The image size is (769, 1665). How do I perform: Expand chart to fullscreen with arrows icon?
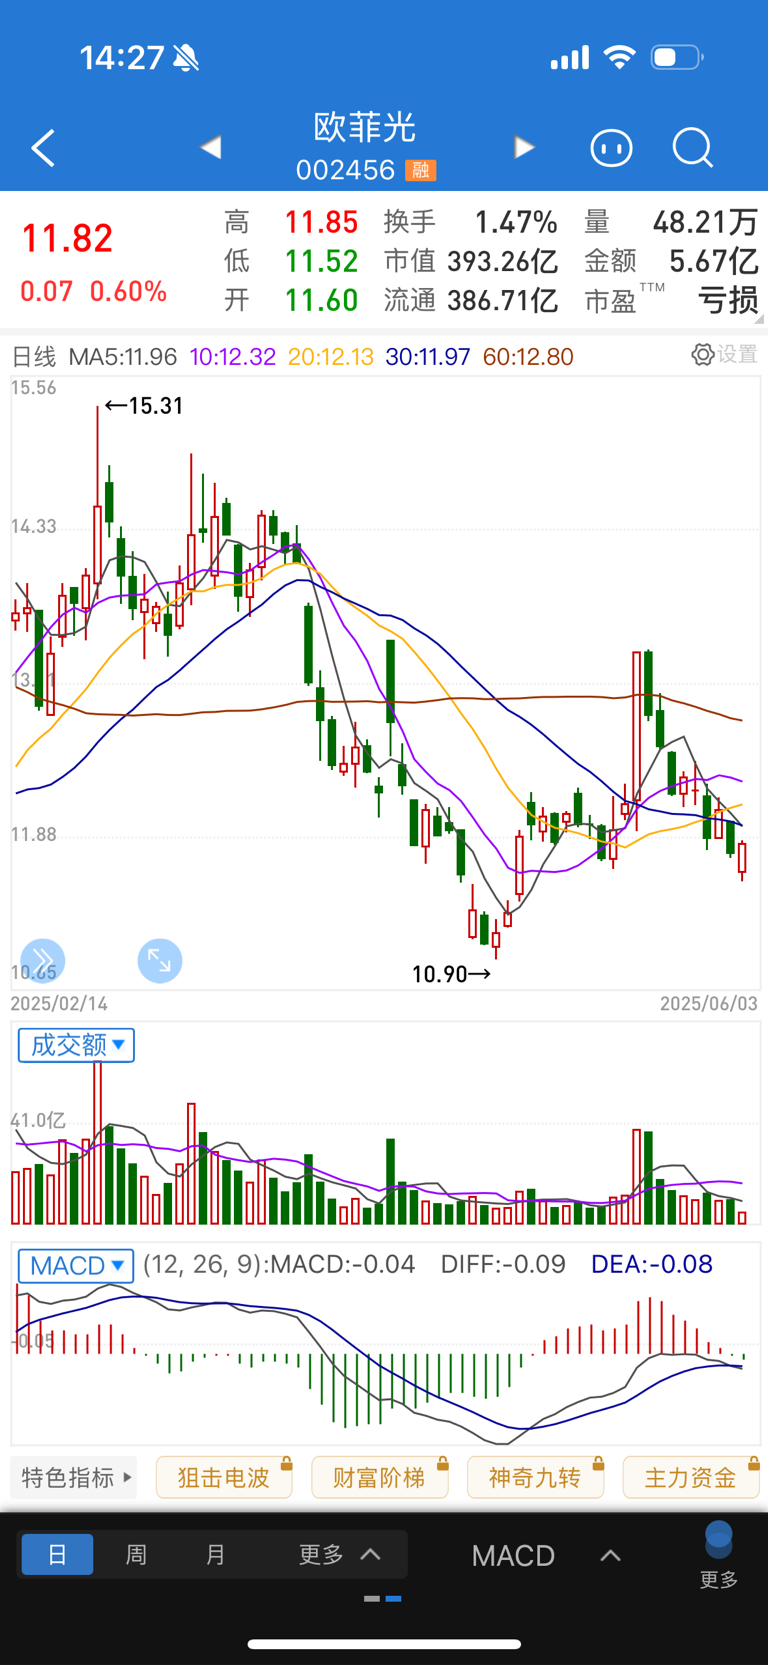[x=160, y=961]
